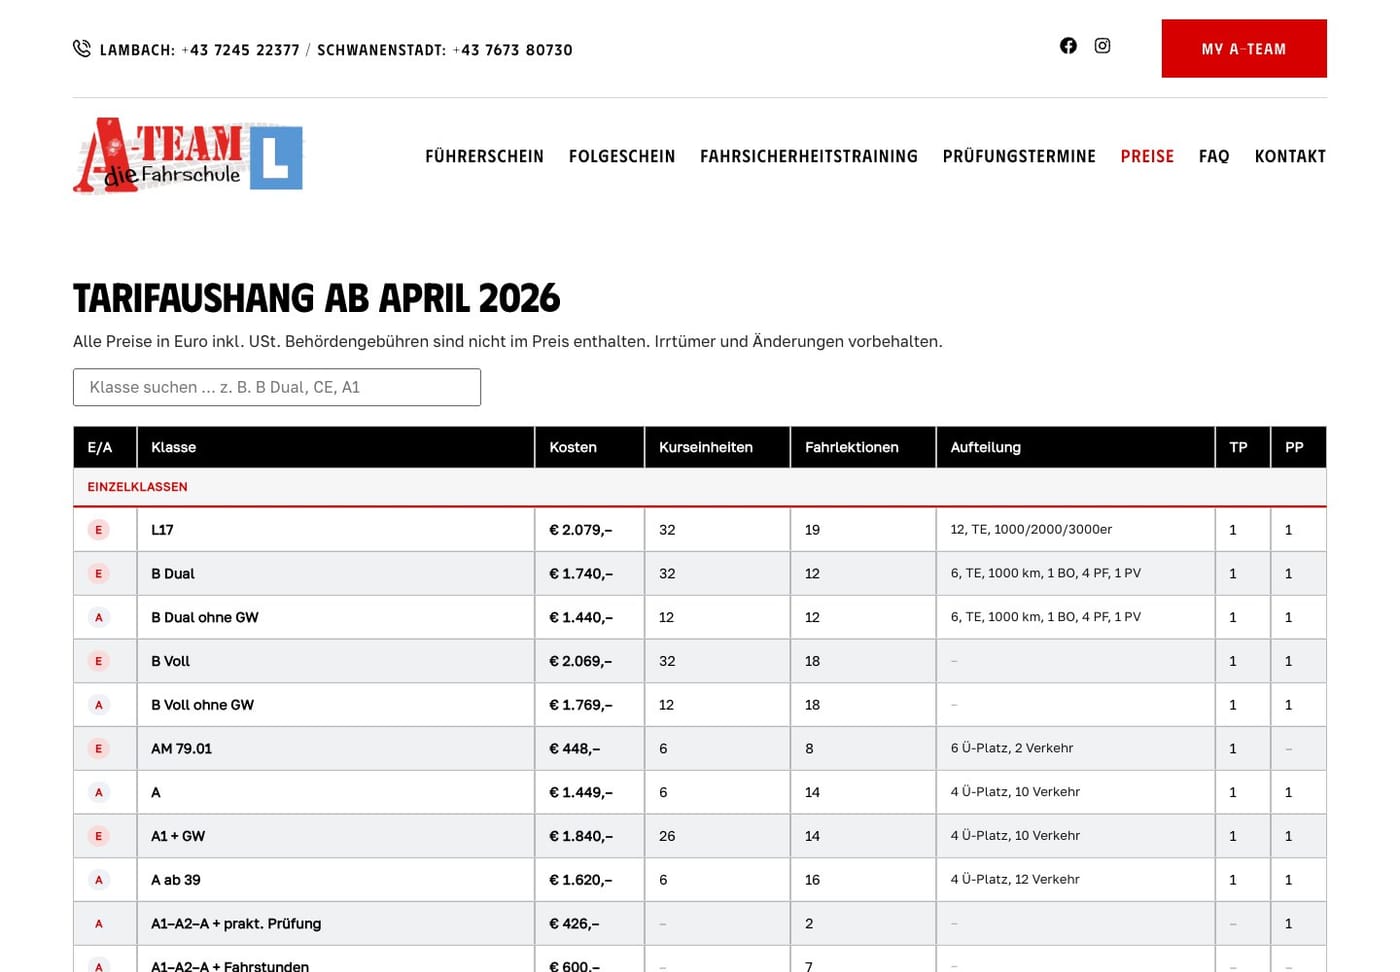Focus the Klasse suchen search field
Image resolution: width=1400 pixels, height=972 pixels.
277,387
